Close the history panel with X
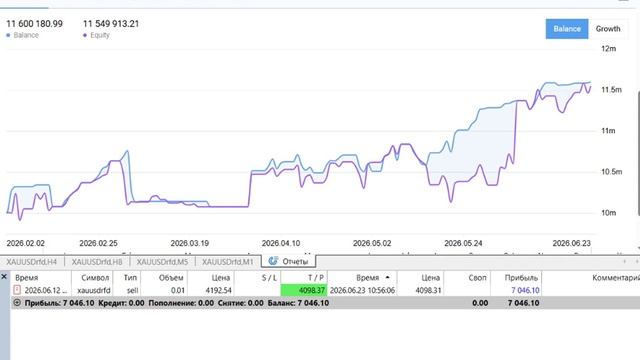 point(4,277)
